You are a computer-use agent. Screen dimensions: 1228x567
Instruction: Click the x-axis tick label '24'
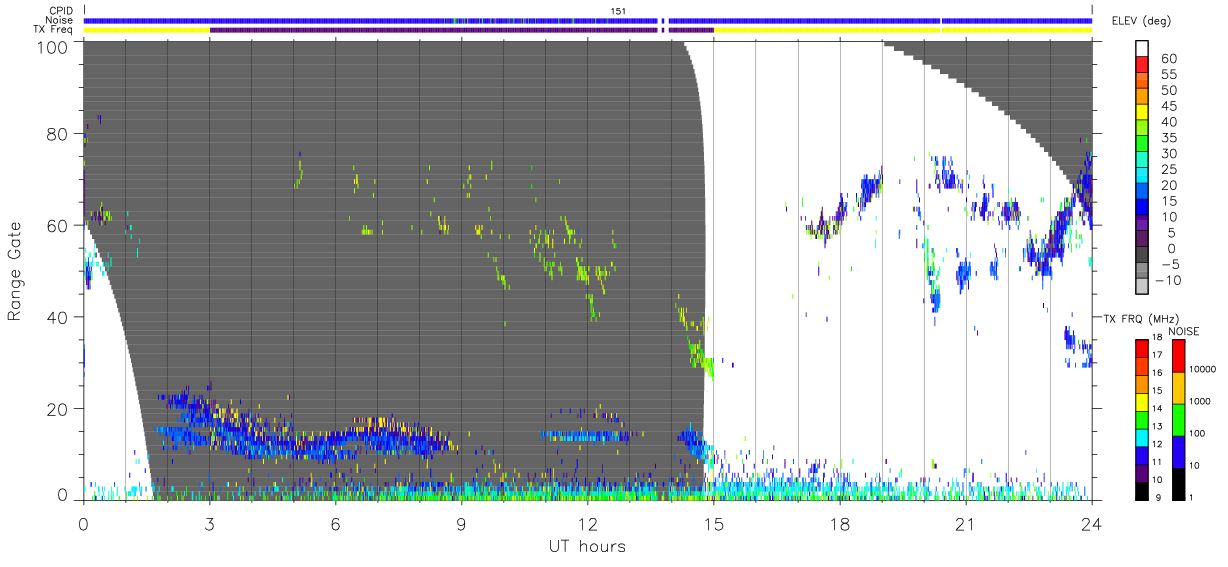tap(1091, 525)
